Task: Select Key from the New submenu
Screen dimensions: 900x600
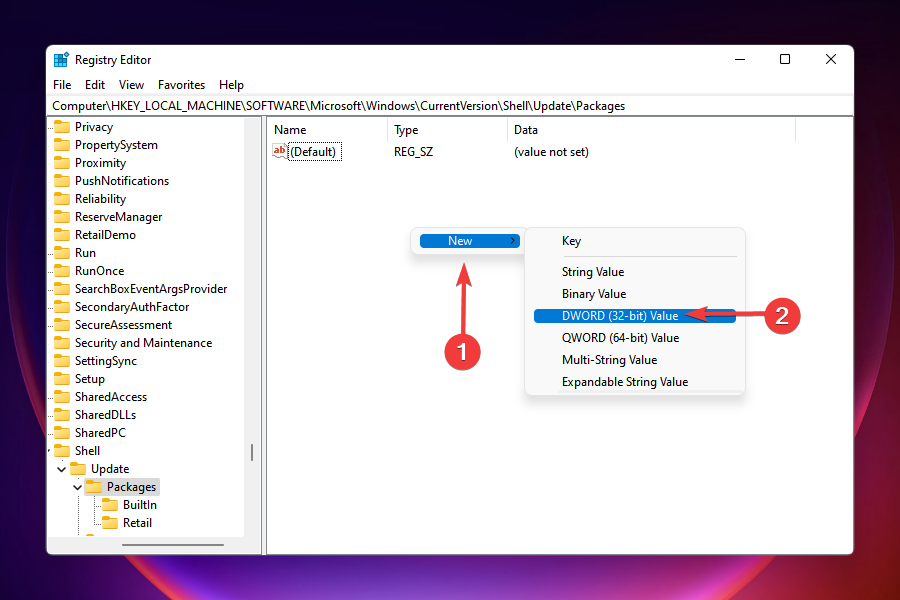Action: 571,241
